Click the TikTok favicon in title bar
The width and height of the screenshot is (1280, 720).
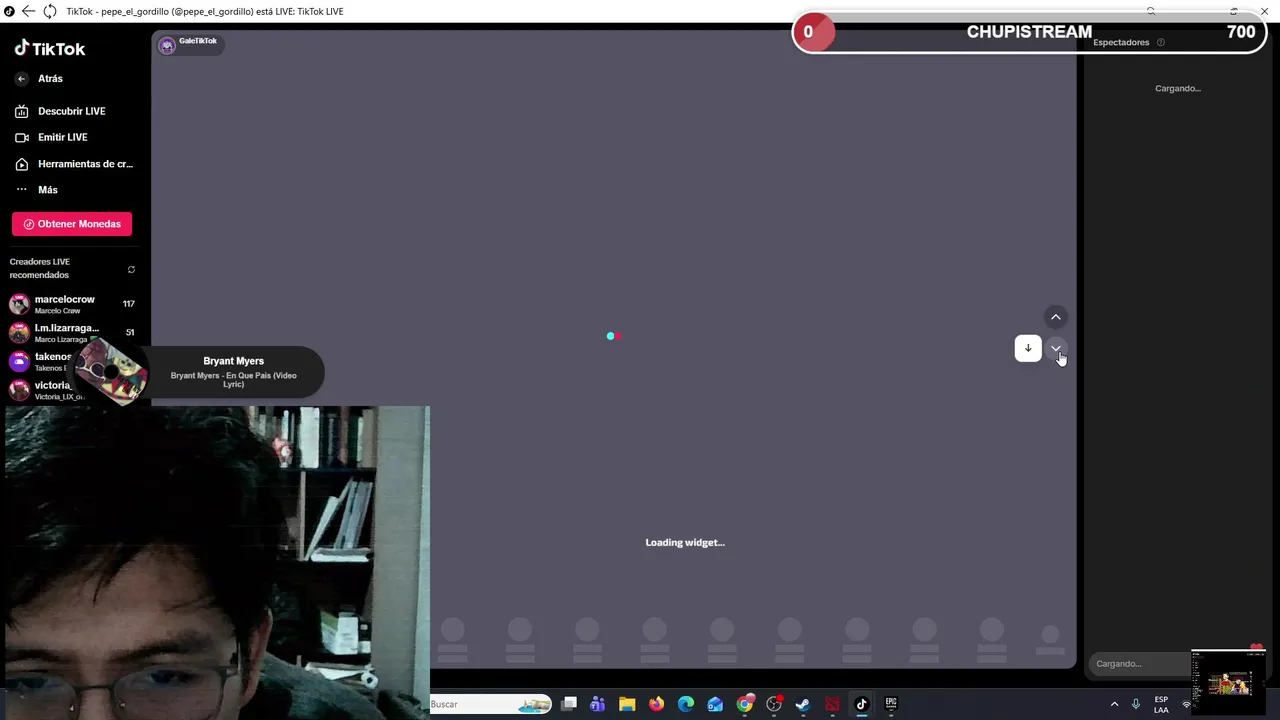[x=9, y=11]
